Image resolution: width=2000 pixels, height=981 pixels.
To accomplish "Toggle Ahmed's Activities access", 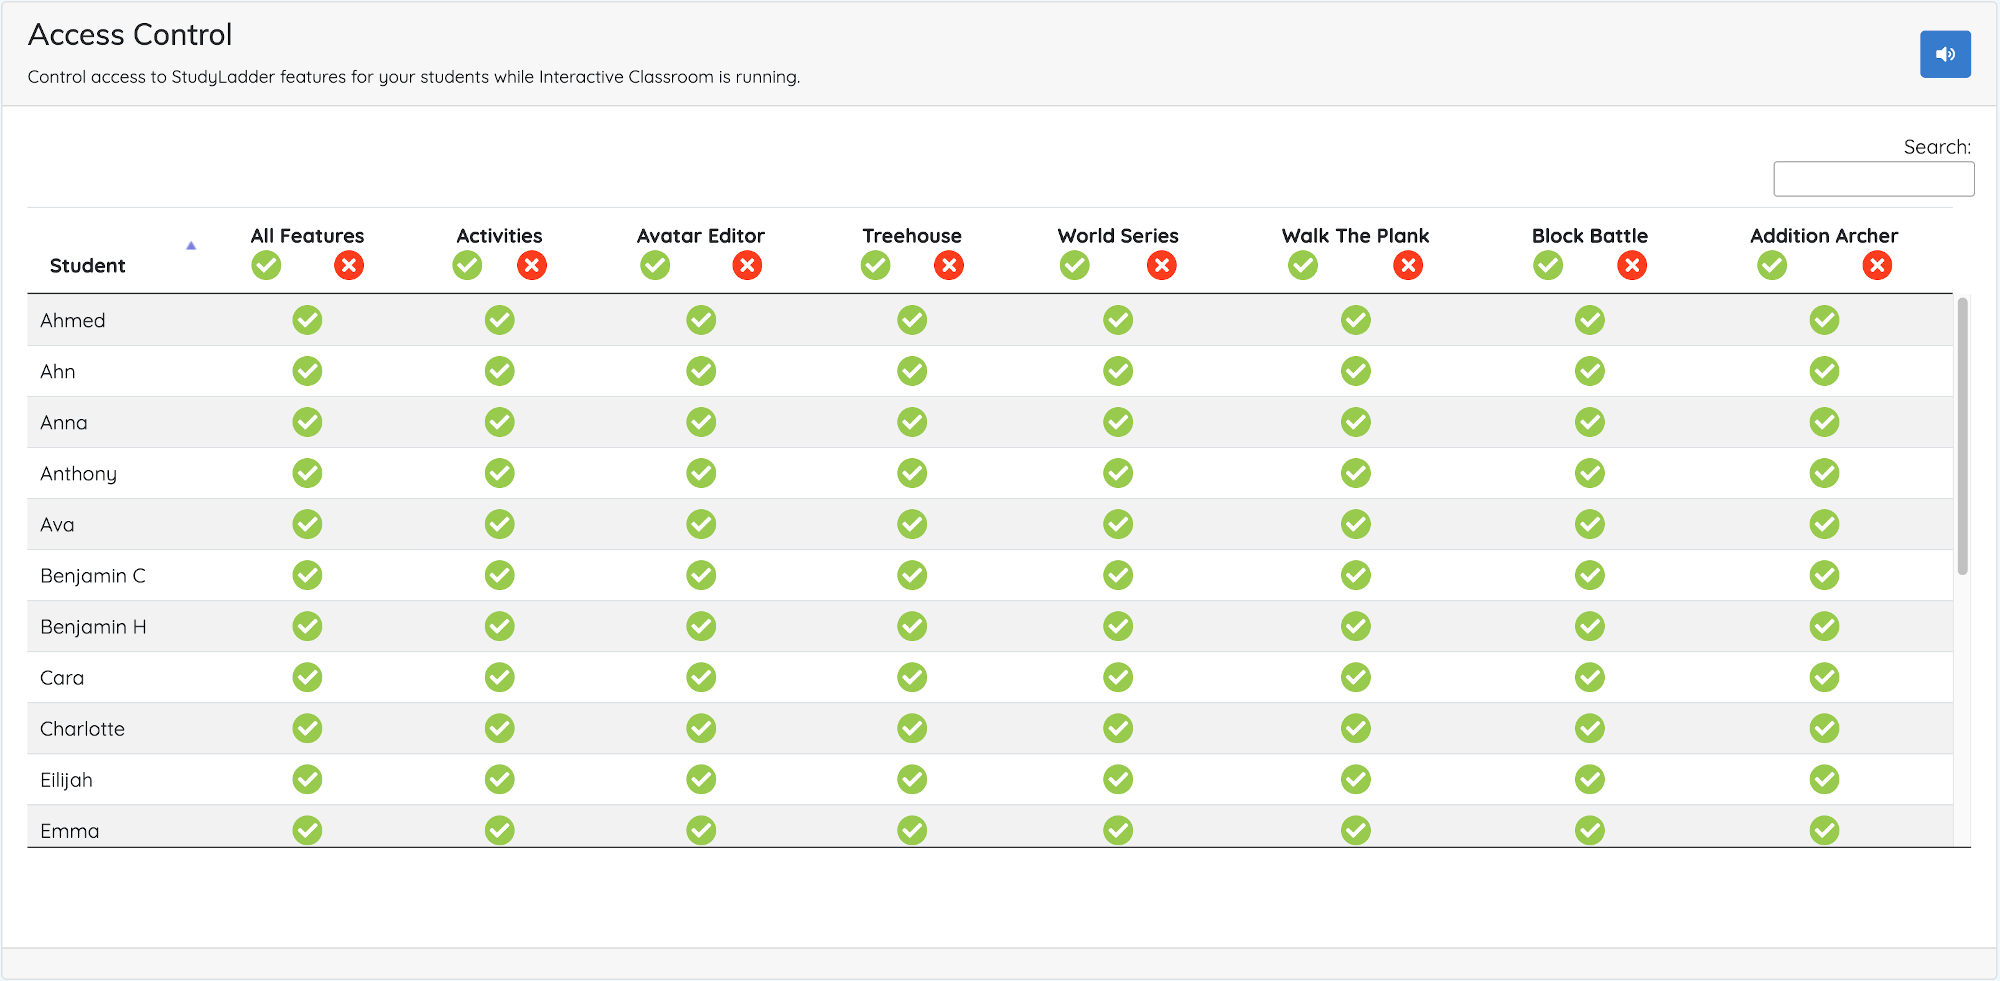I will coord(499,320).
